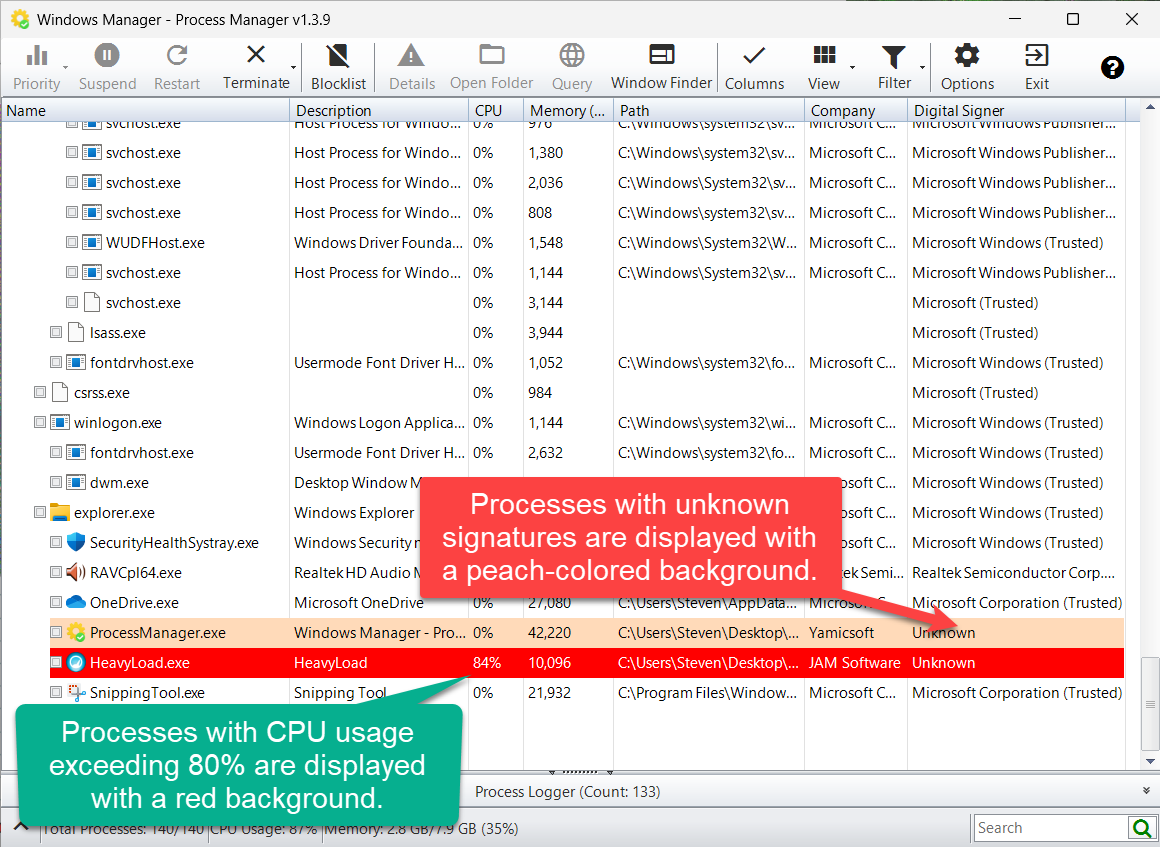Click the SnippingTool.exe scissors icon

click(75, 692)
